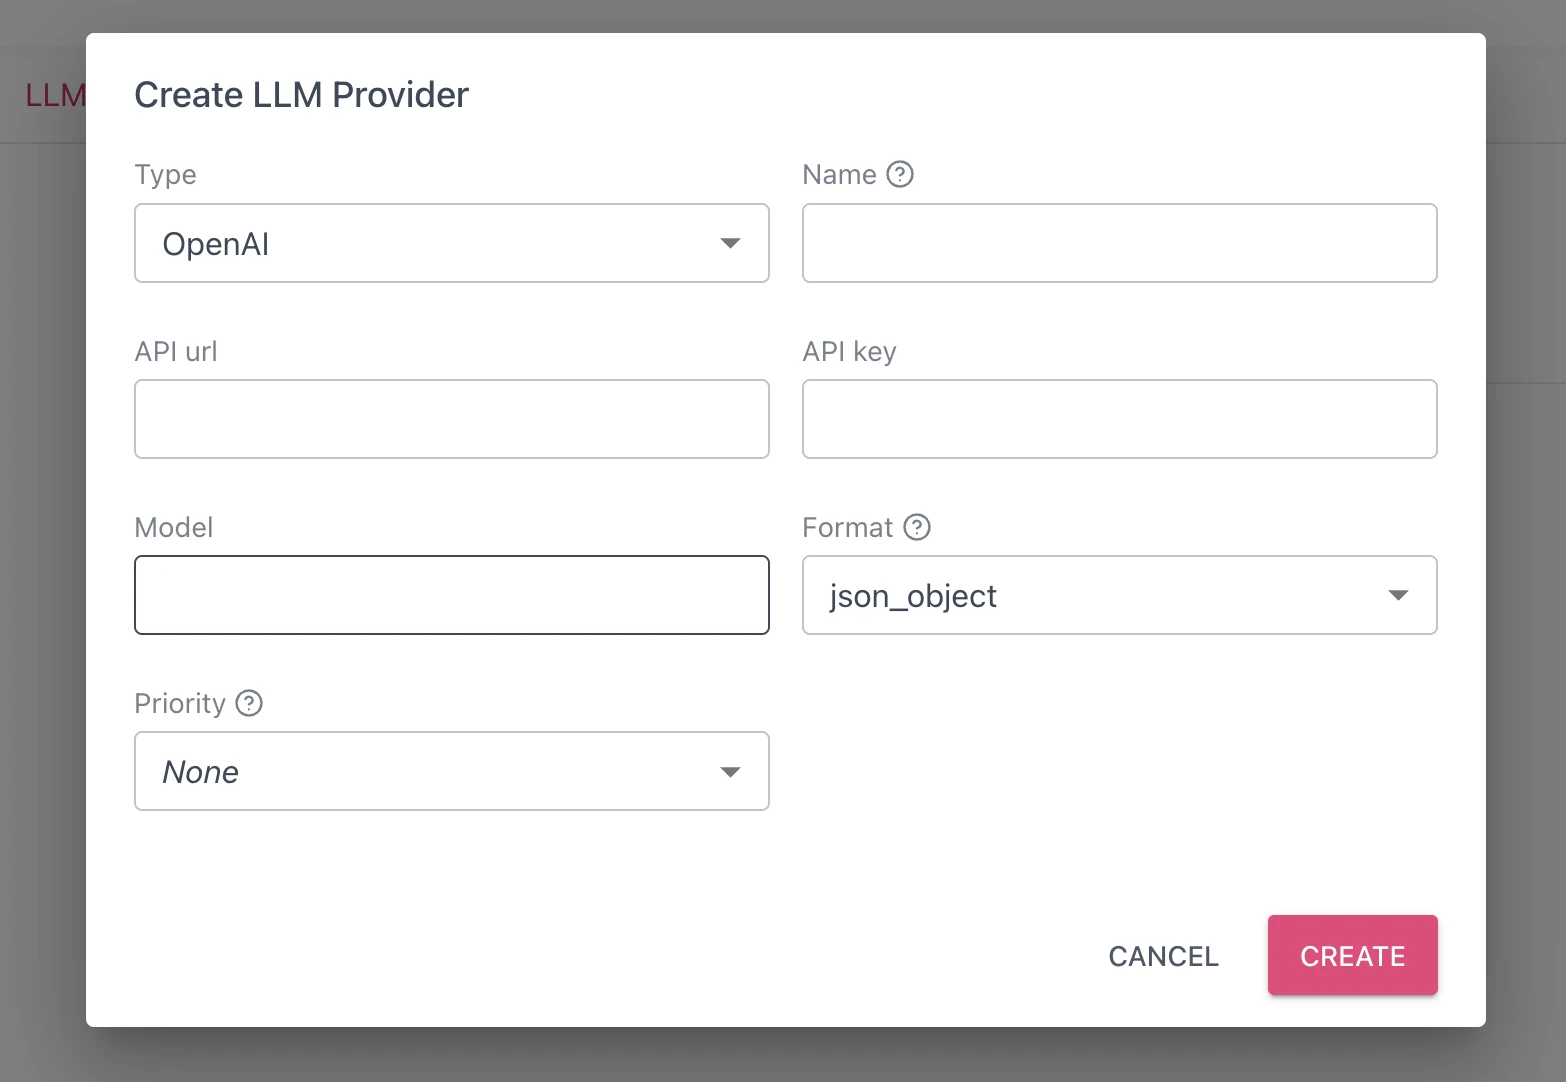1566x1082 pixels.
Task: Click the Priority label text
Action: (180, 704)
